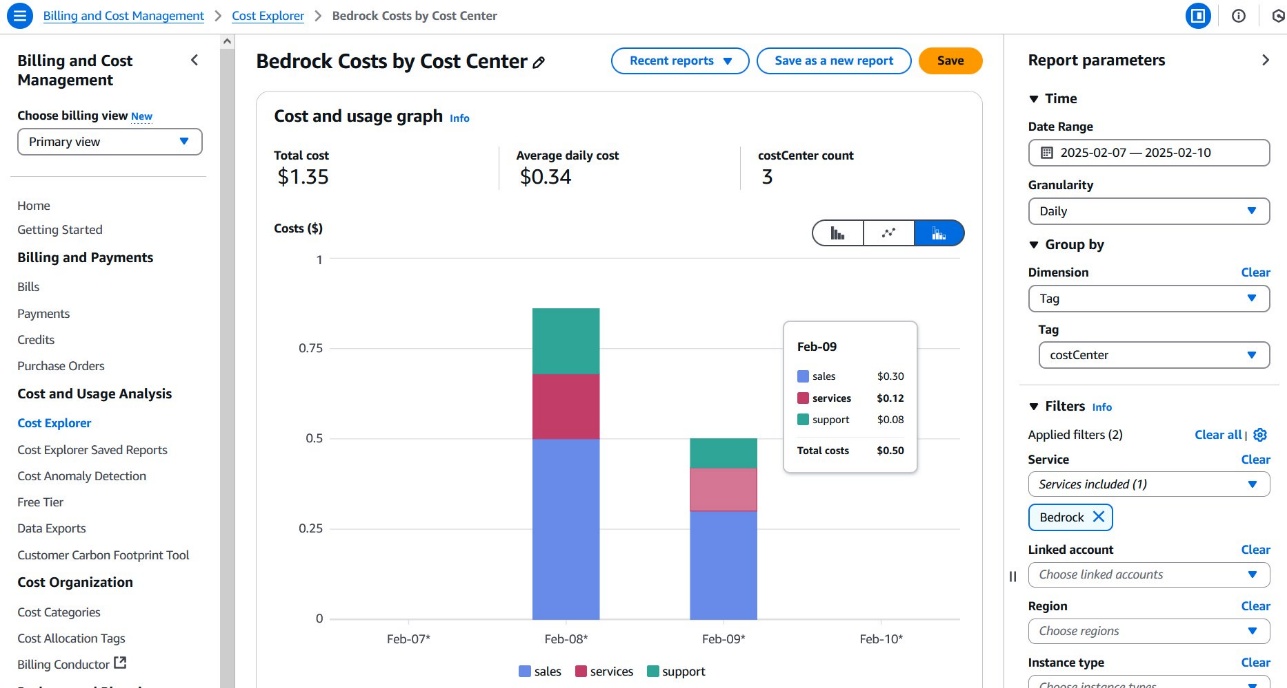Click Save as a new report

833,61
